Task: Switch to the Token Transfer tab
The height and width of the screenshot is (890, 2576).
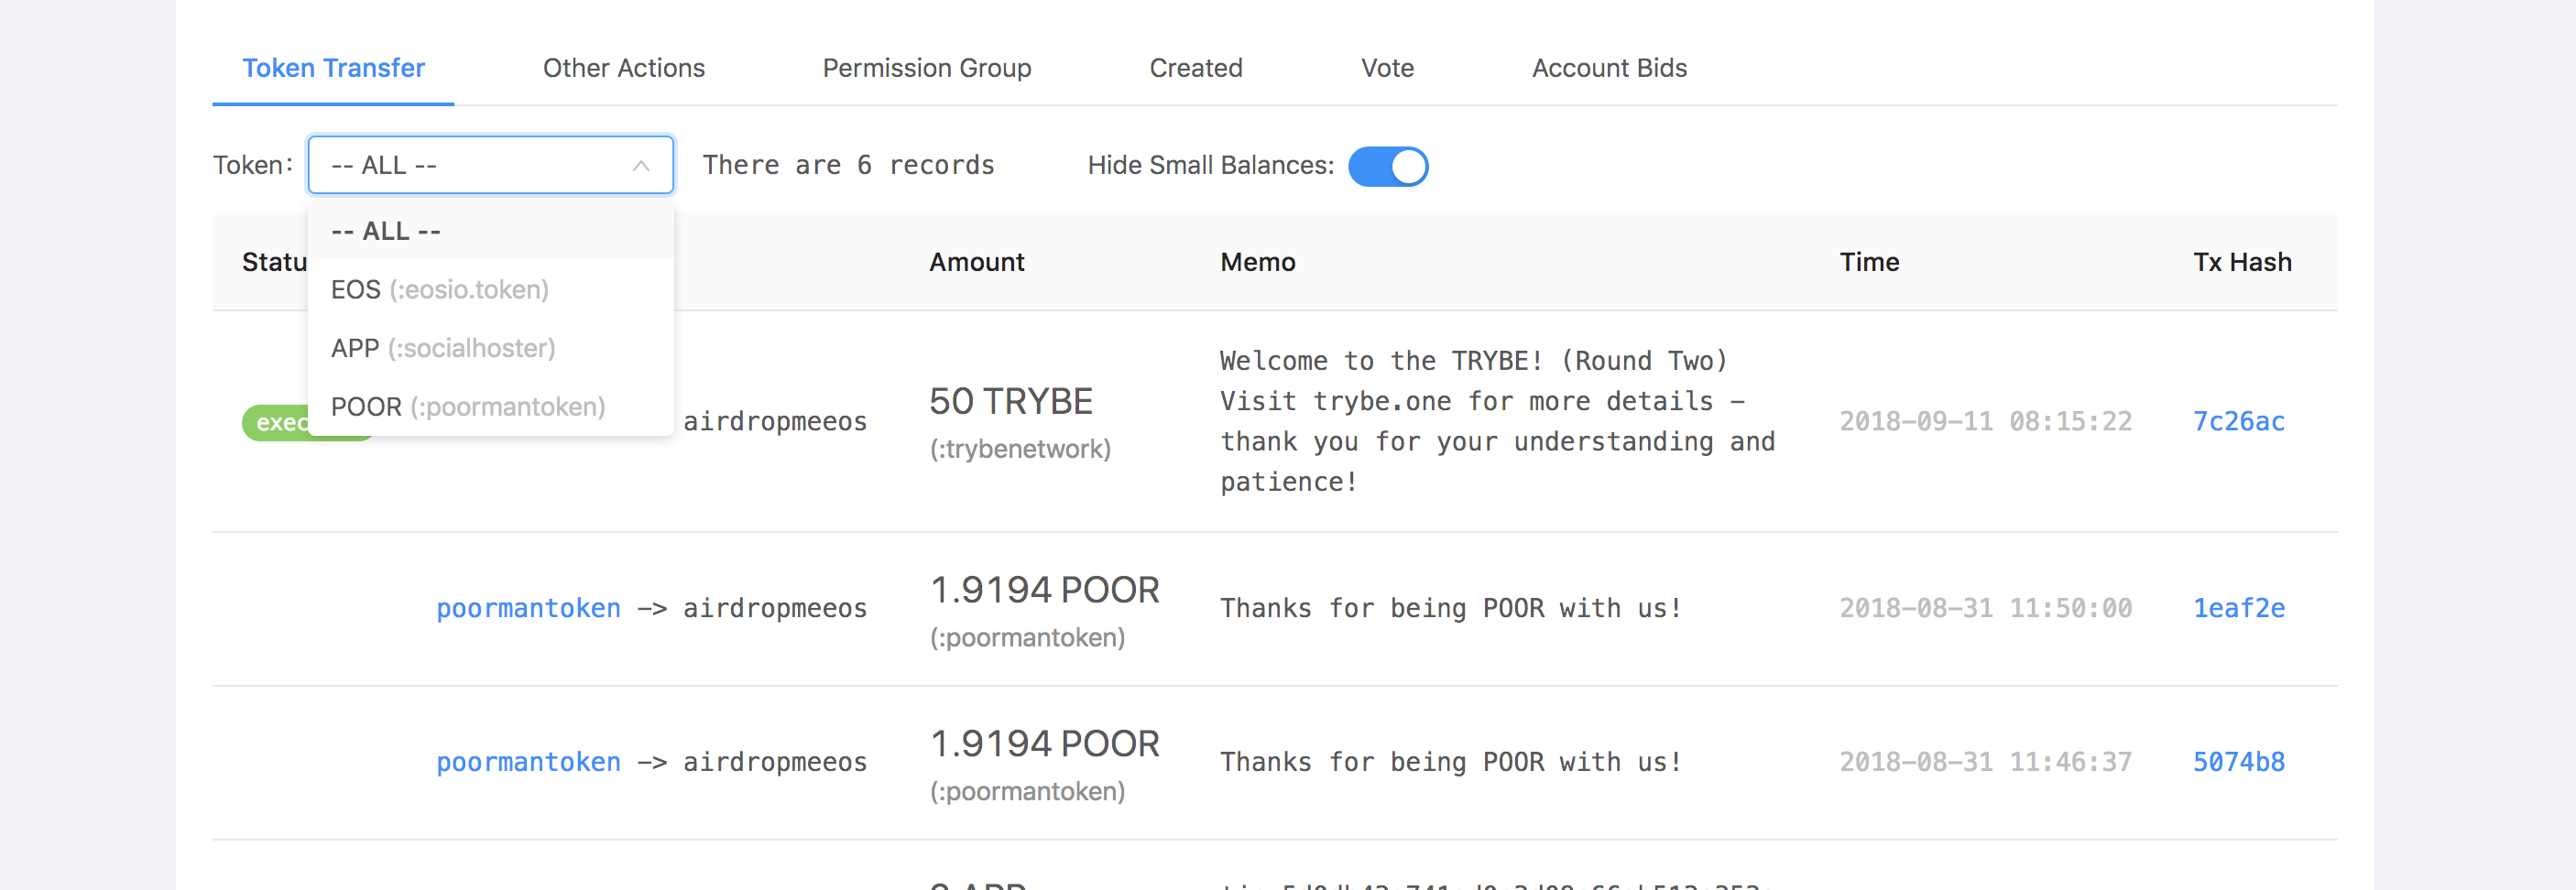Action: (x=333, y=68)
